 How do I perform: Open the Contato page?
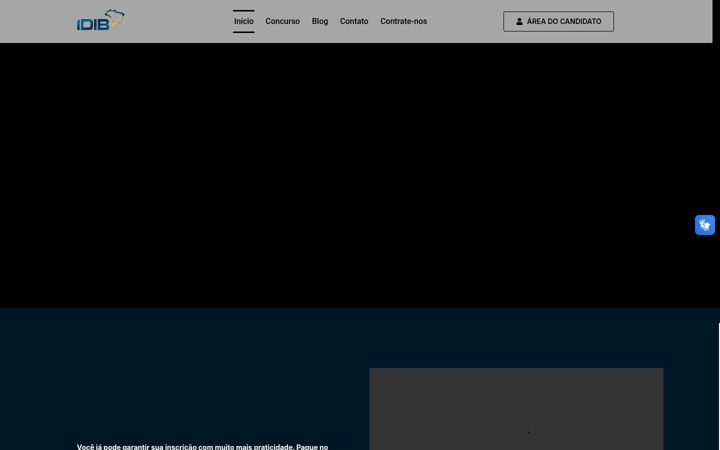pos(354,21)
